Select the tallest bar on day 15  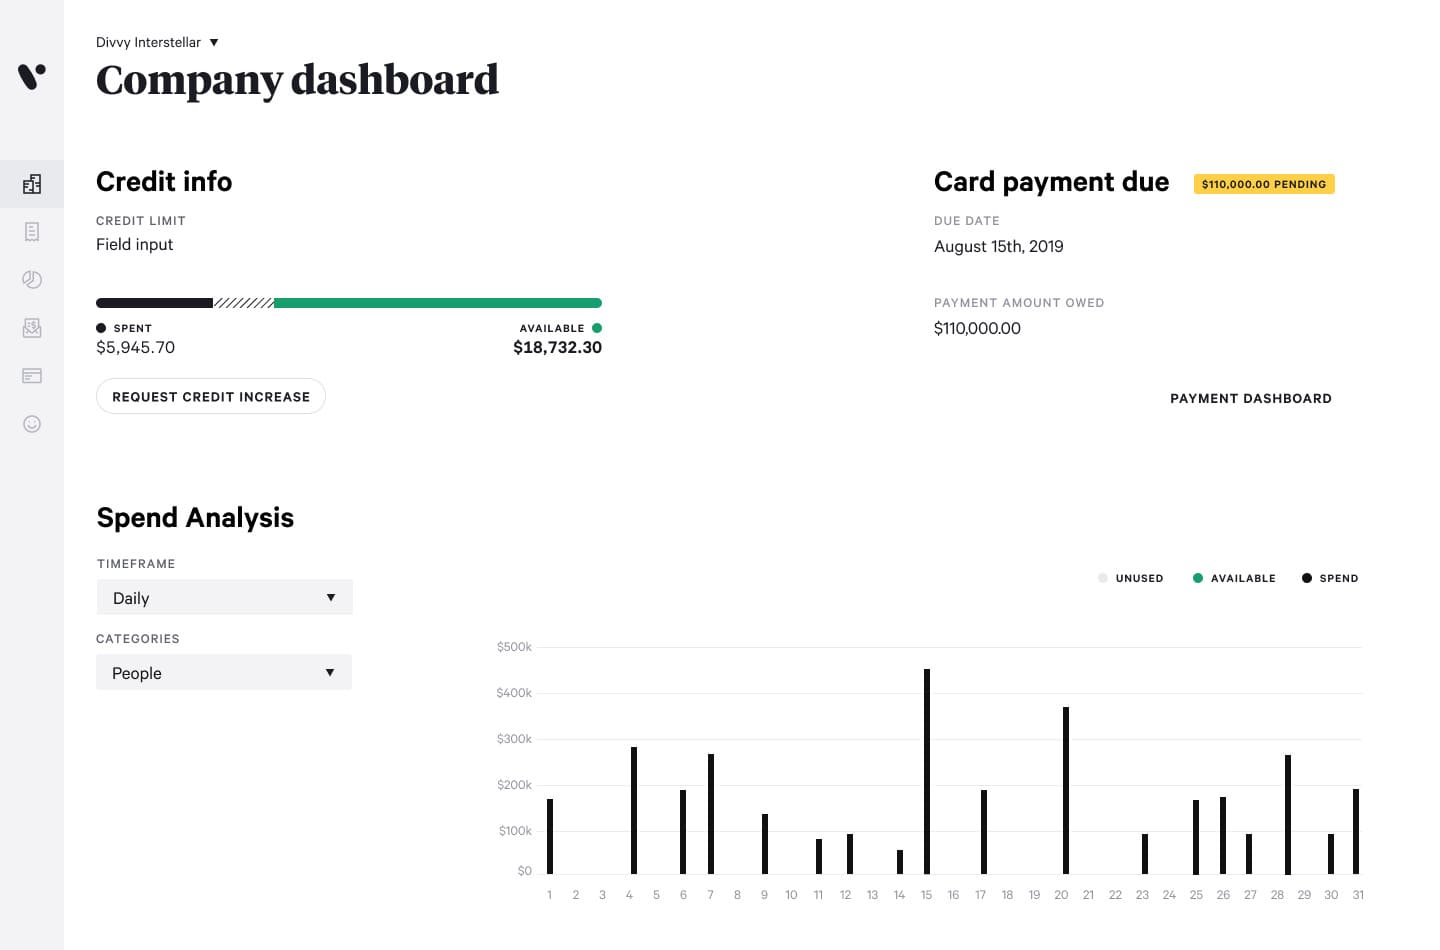927,771
